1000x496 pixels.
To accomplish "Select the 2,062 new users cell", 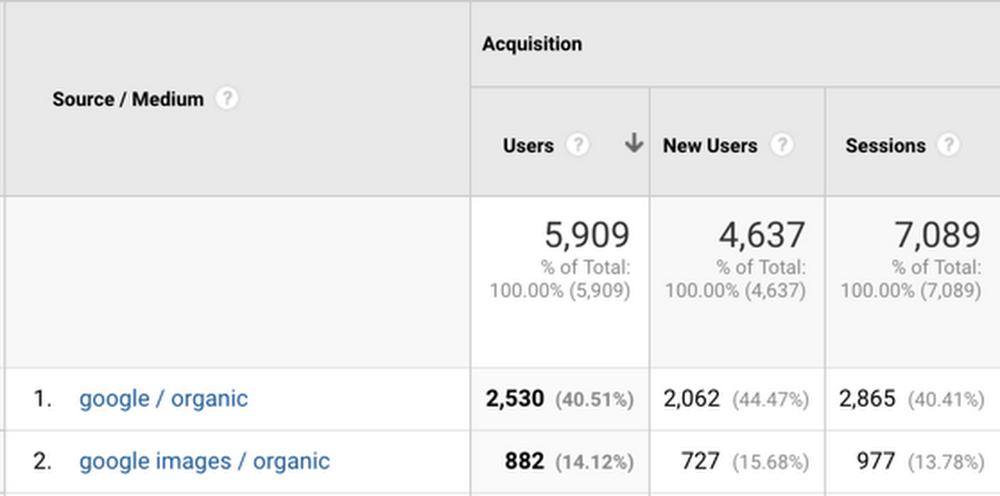I will [691, 399].
